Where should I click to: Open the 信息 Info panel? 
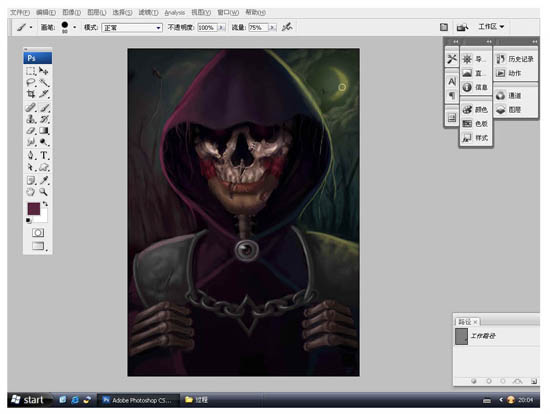click(476, 87)
